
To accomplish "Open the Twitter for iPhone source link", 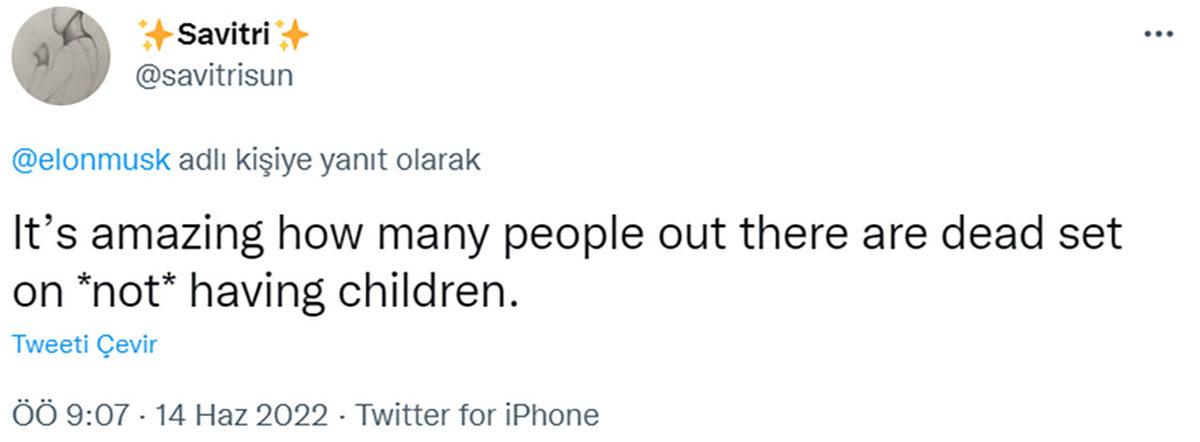I will pos(477,414).
